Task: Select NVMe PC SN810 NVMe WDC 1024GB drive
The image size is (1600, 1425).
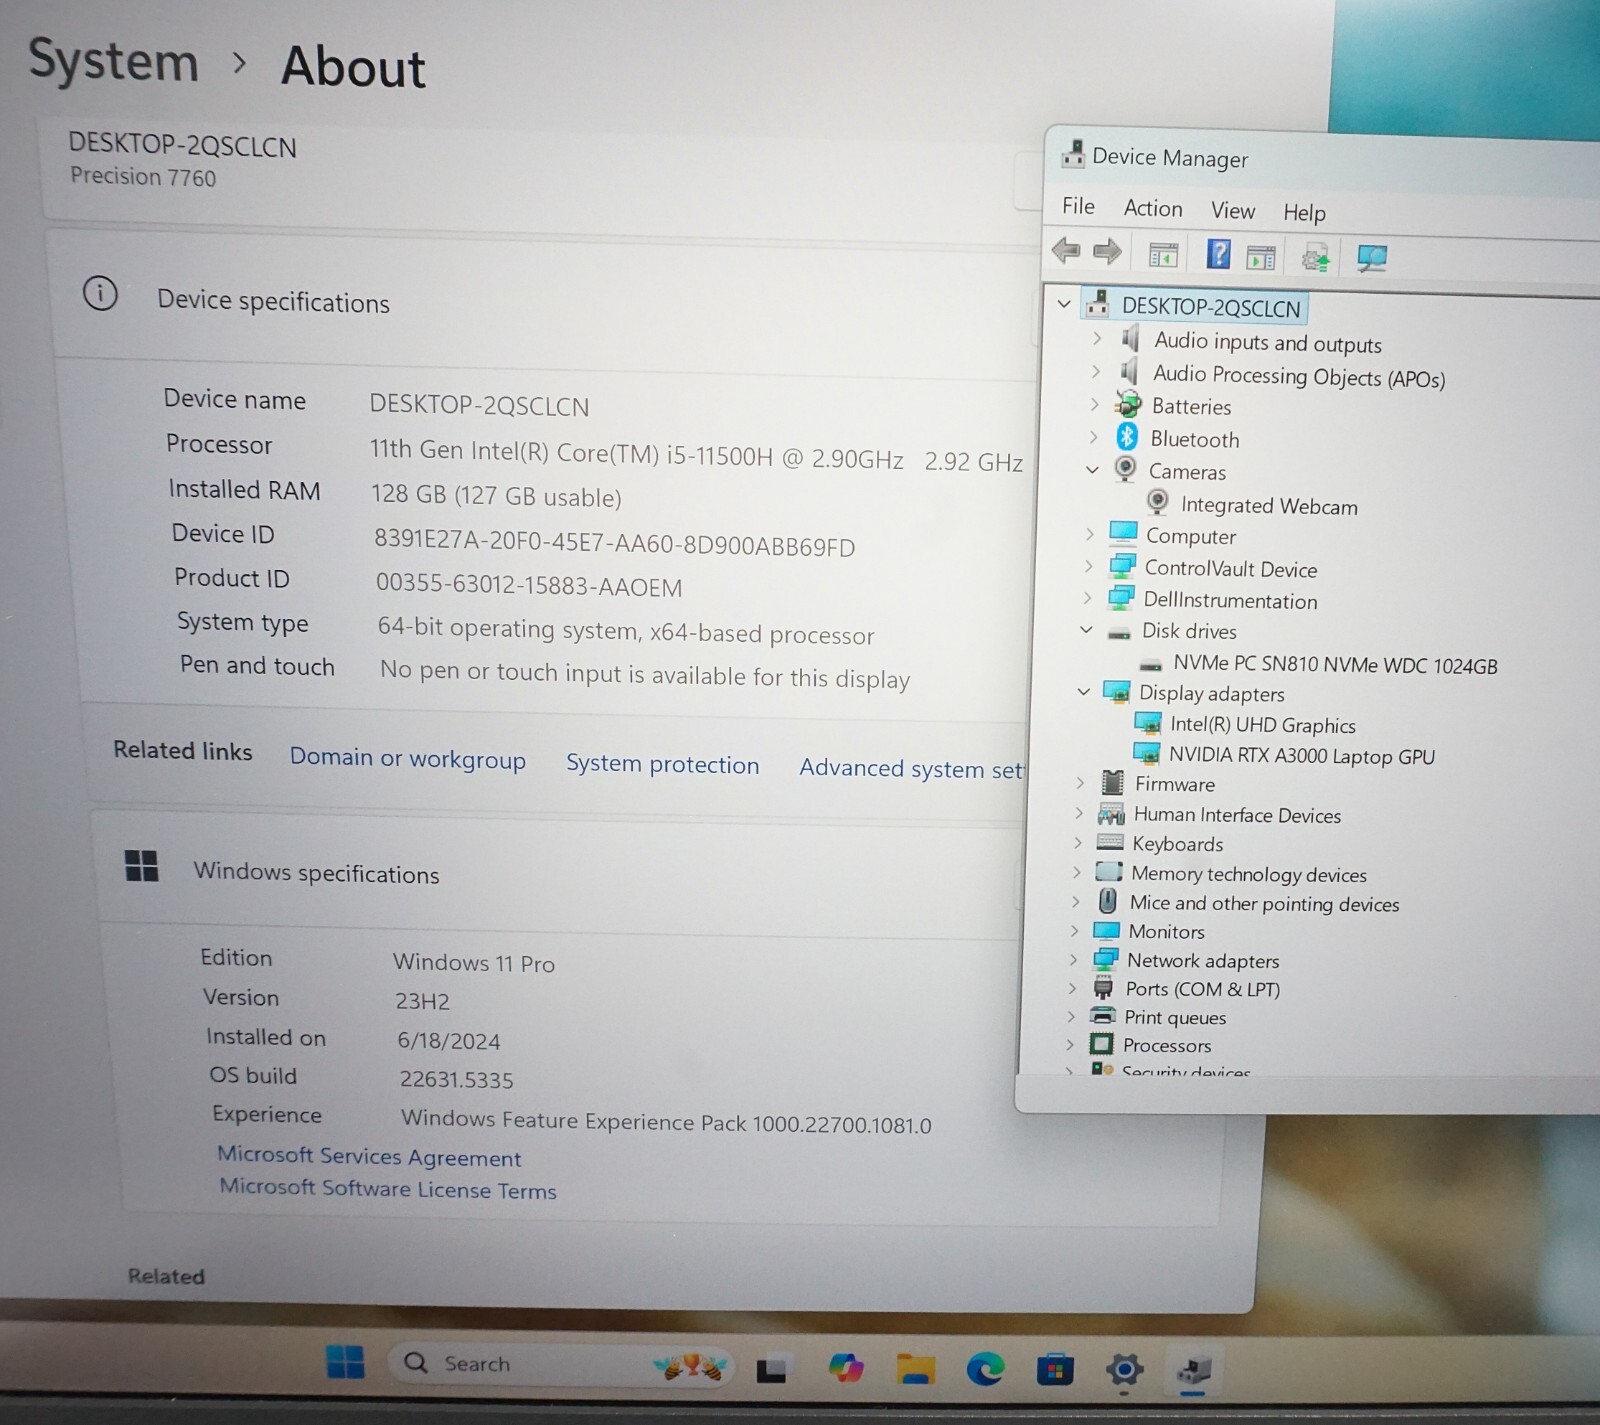Action: point(1335,665)
